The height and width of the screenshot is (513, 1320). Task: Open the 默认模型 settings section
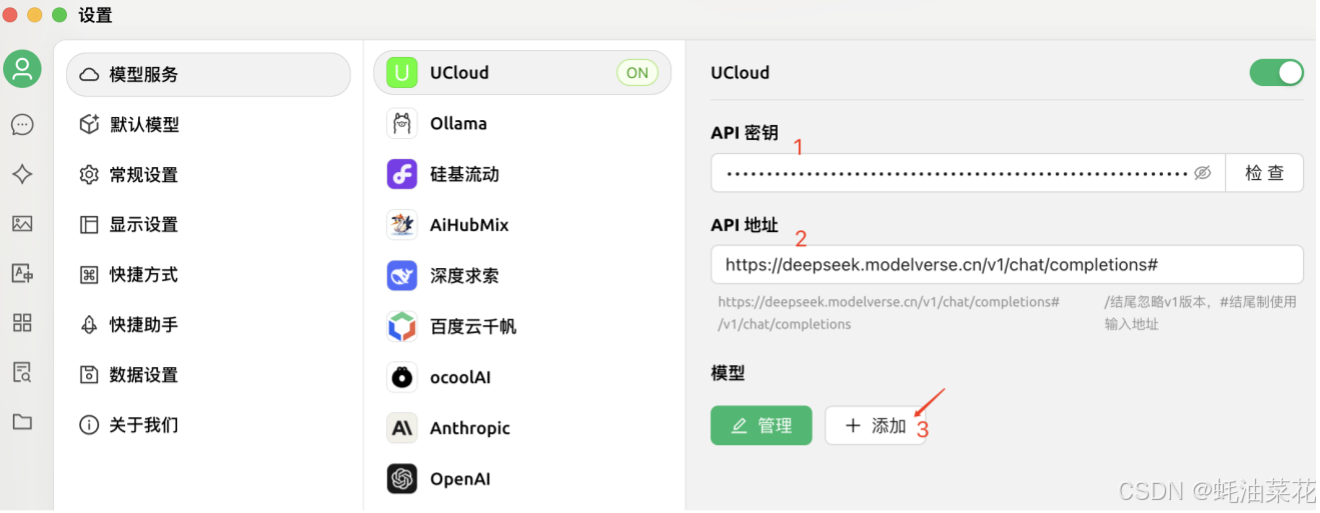(208, 125)
